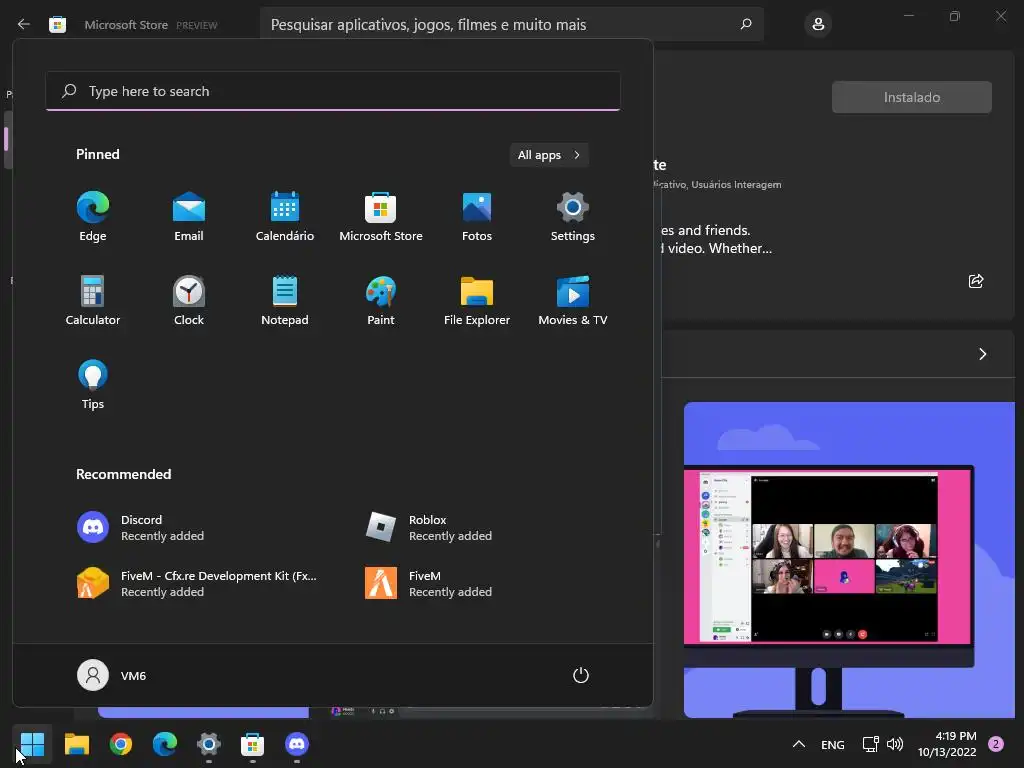Open Google Chrome from the taskbar
1024x768 pixels.
pyautogui.click(x=121, y=744)
